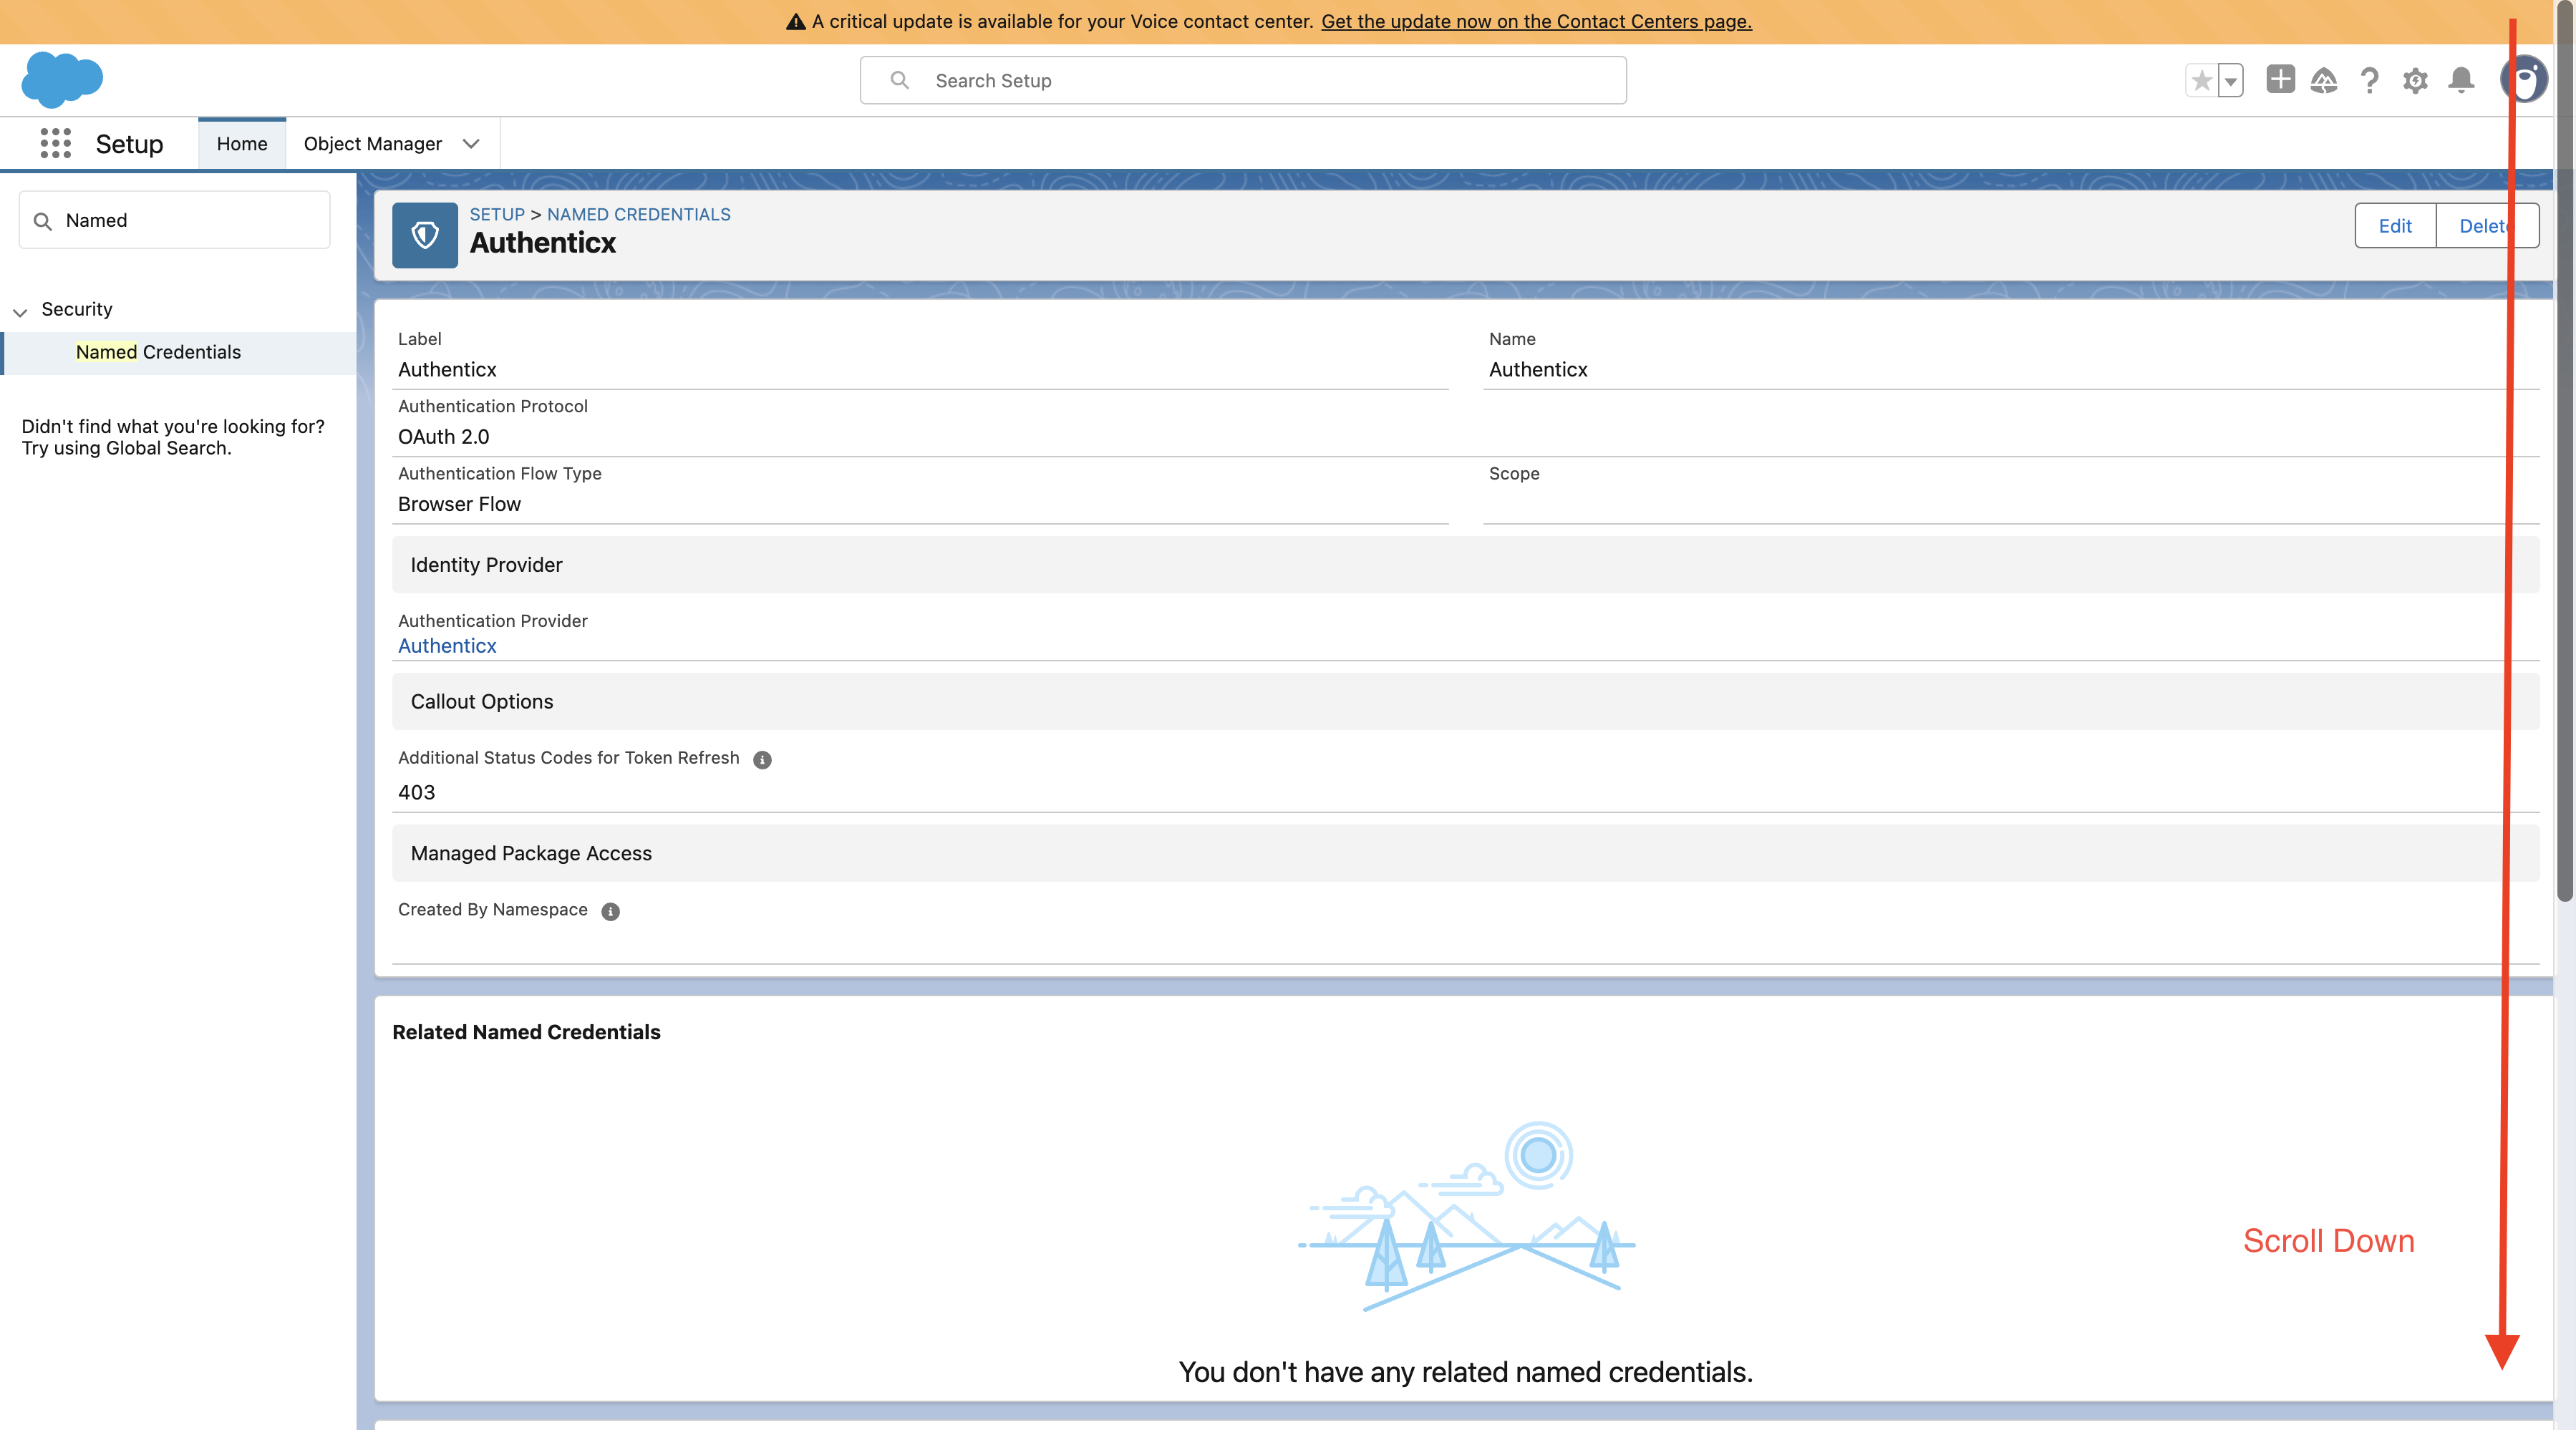Click the Setup app name label
The height and width of the screenshot is (1430, 2576).
click(129, 144)
